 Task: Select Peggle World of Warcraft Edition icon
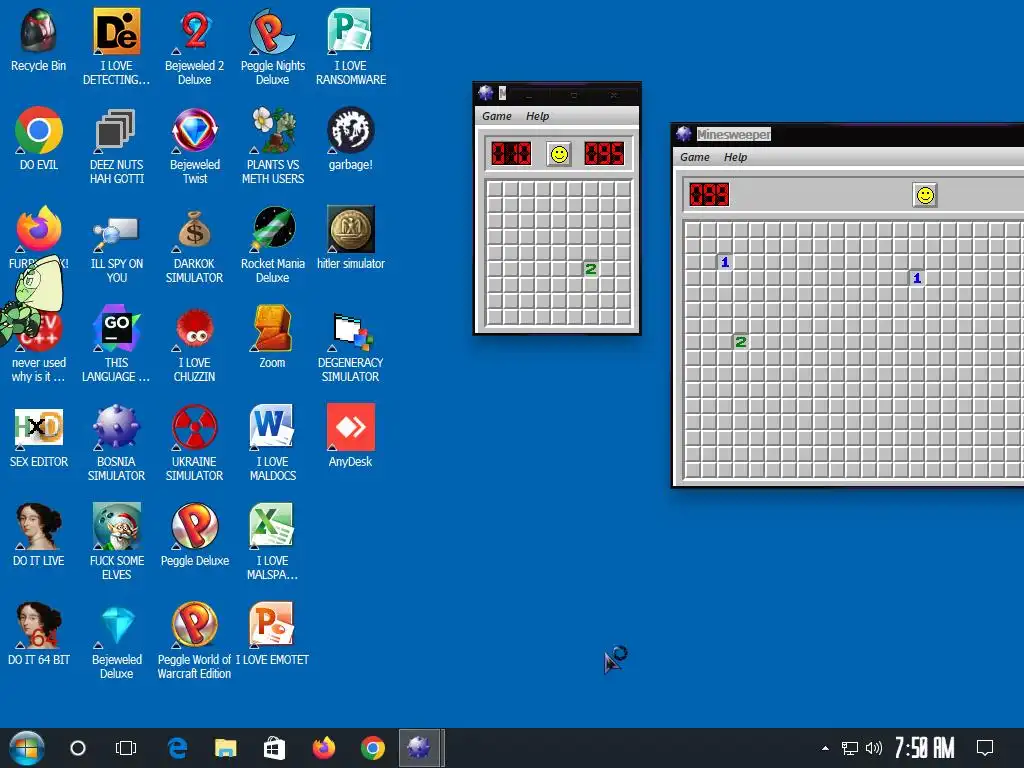click(194, 626)
